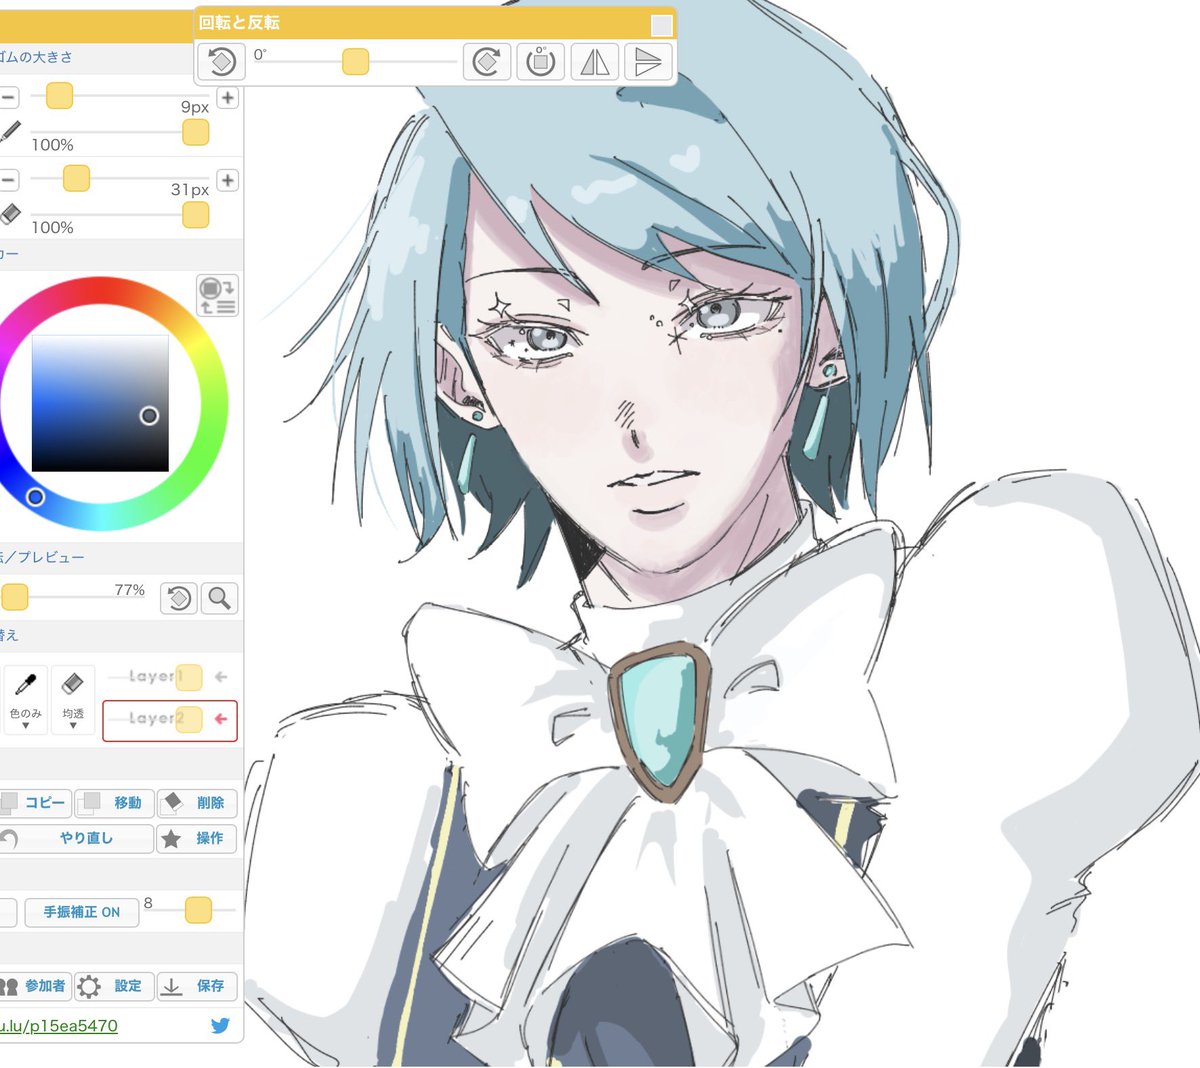Flip the canvas vertically
1200x1068 pixels.
[648, 62]
